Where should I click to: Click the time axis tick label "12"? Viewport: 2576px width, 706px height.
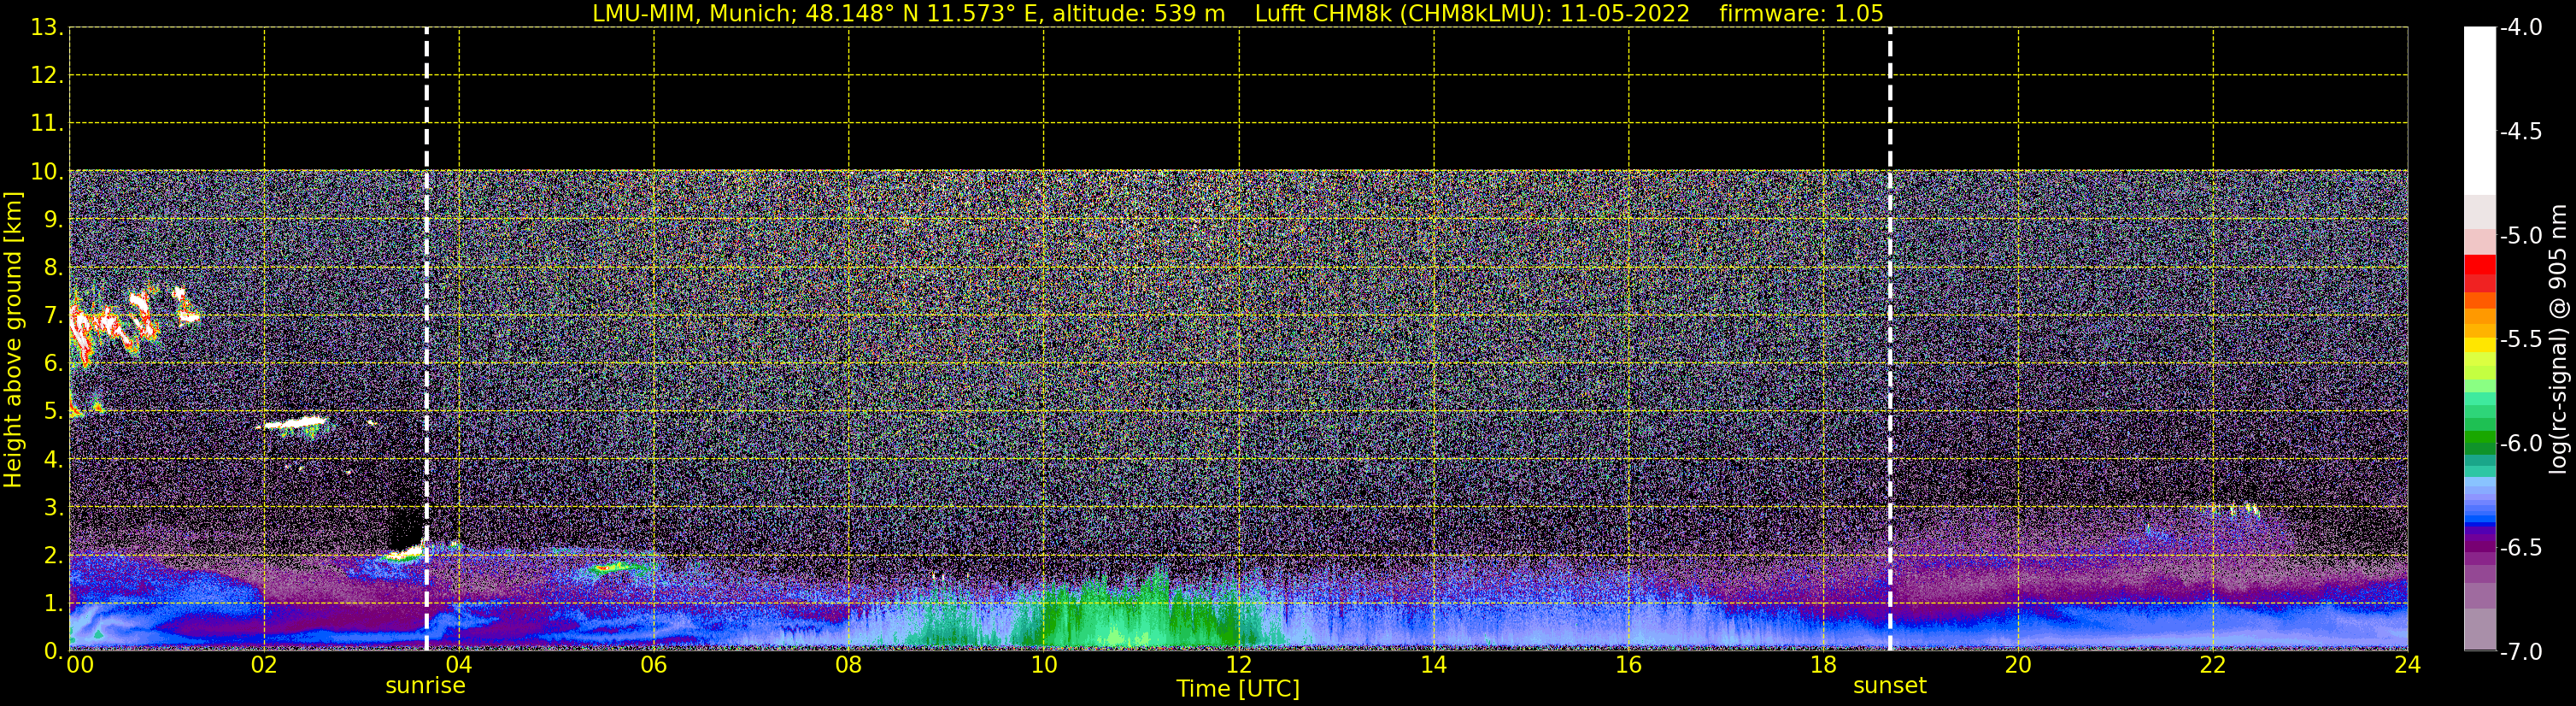pos(1239,665)
